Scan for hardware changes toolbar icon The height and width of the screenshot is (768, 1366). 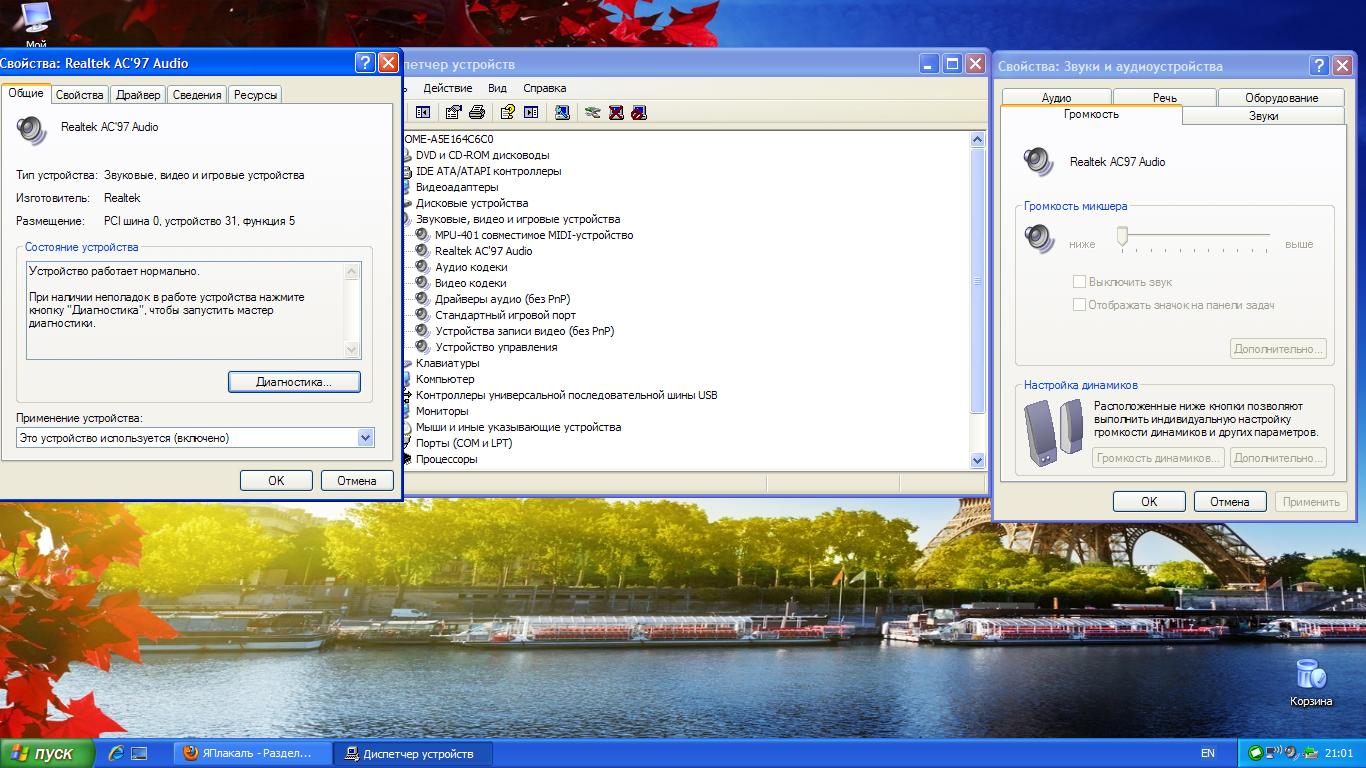562,112
